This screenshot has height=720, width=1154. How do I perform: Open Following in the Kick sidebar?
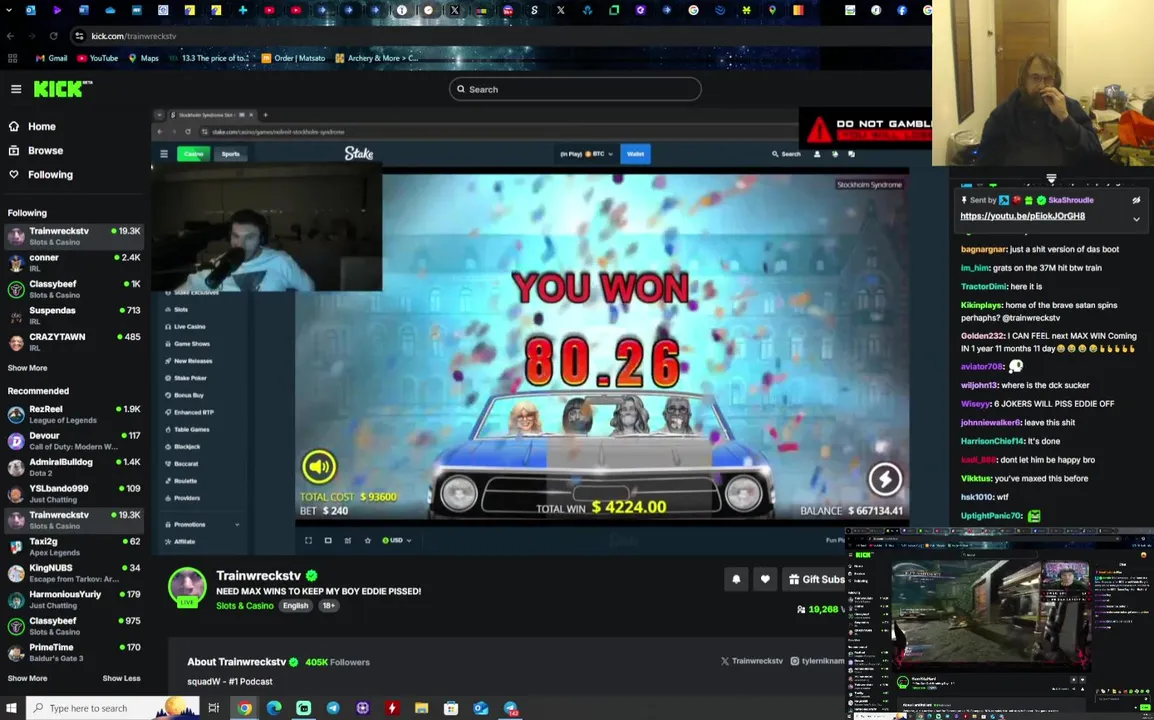coord(50,174)
